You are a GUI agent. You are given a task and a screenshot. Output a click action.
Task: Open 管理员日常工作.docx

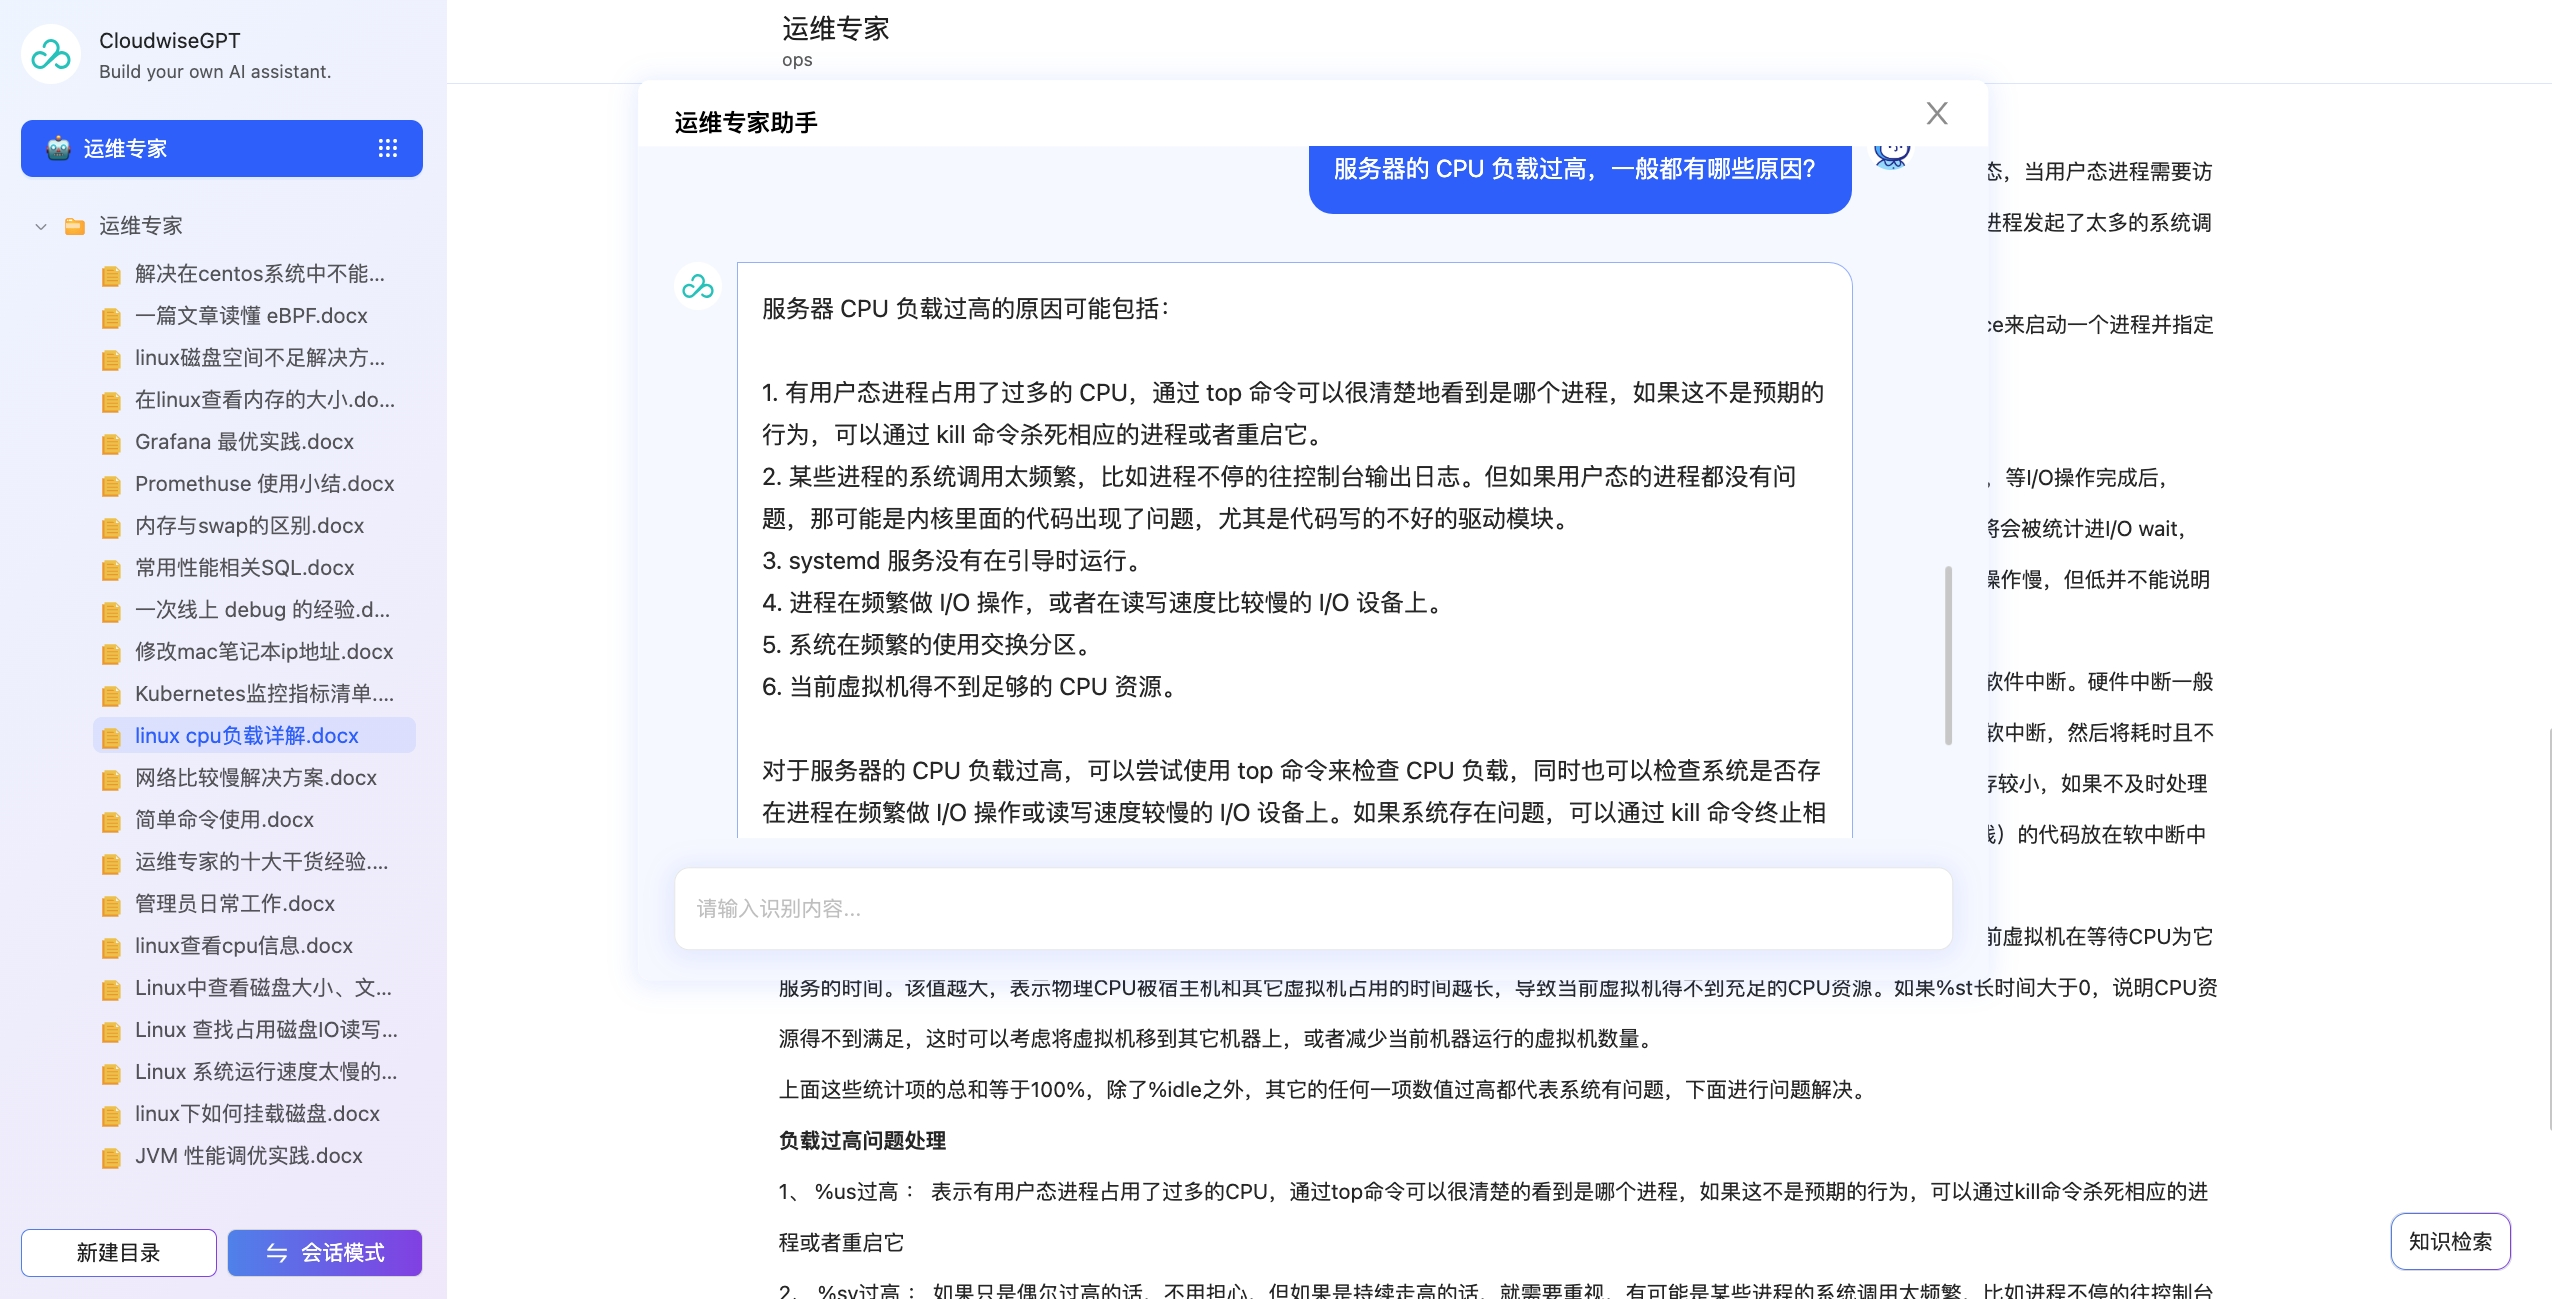click(235, 904)
